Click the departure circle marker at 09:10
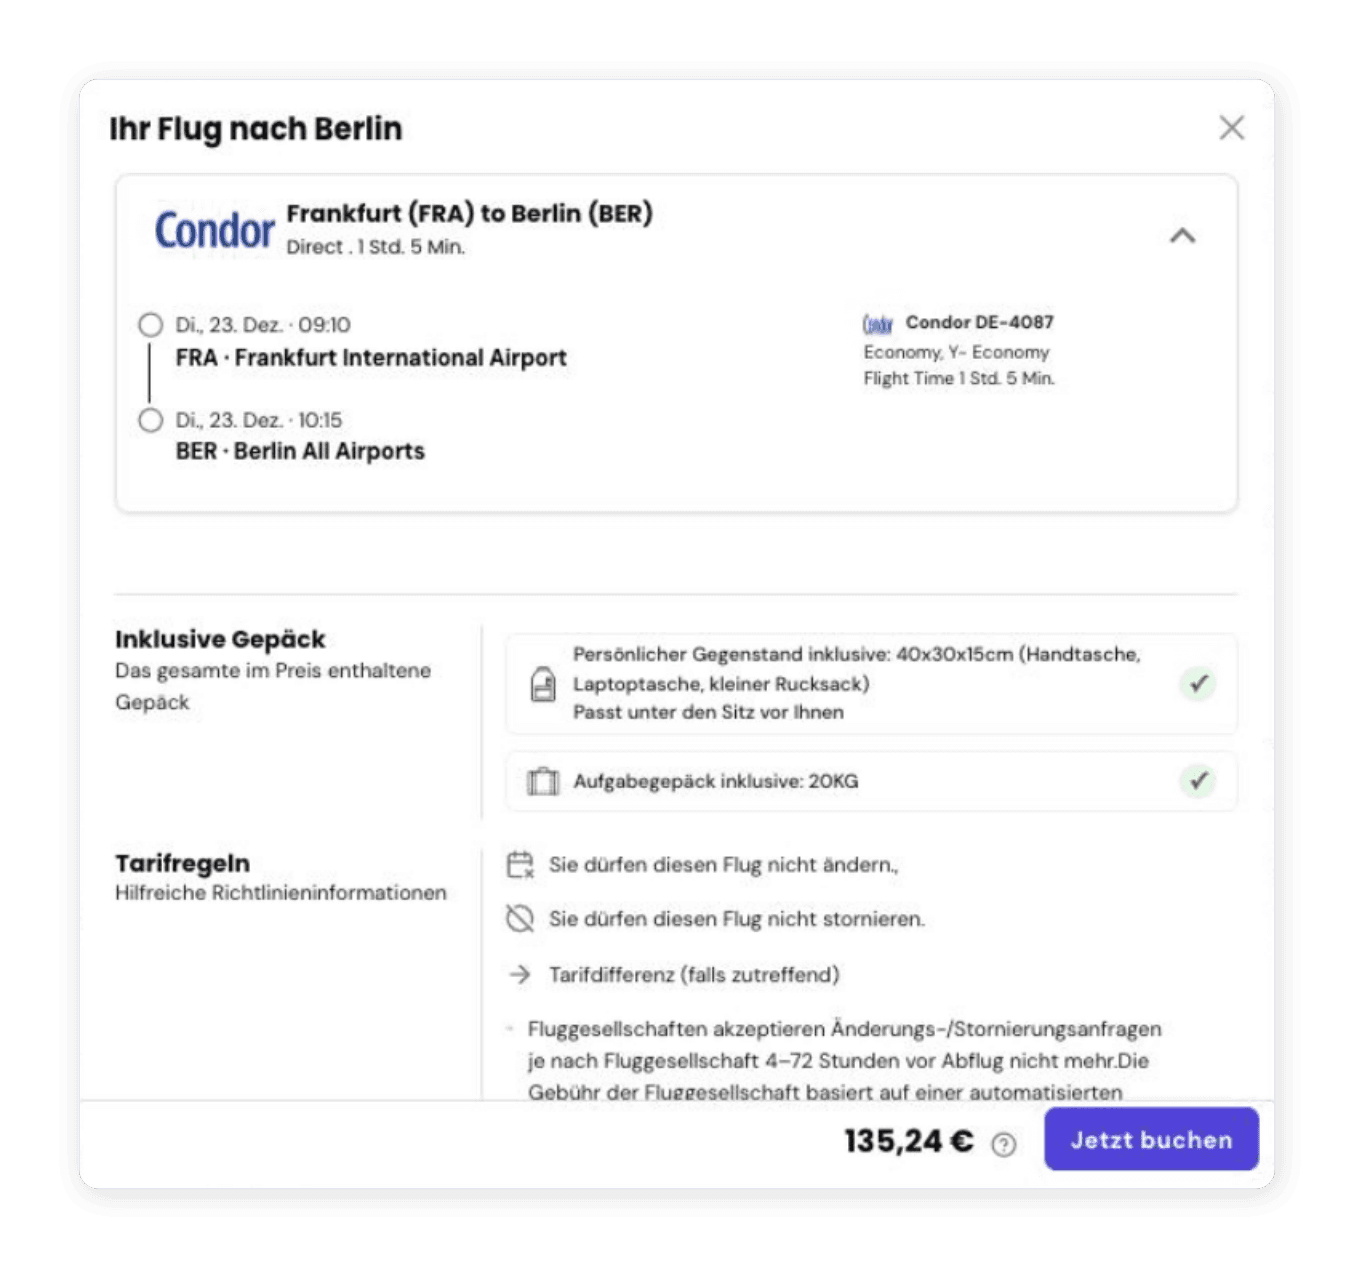1354x1268 pixels. coord(150,325)
